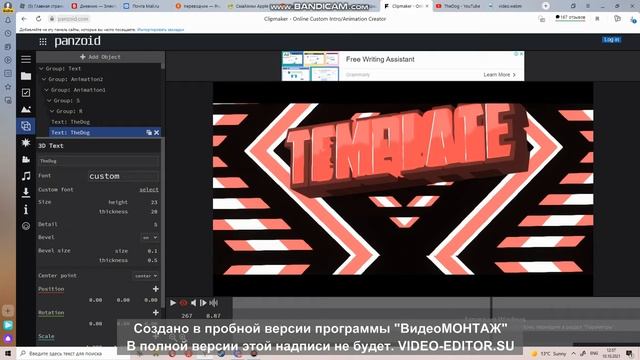This screenshot has width=640, height=360.
Task: Click the address bar panzoid.com
Action: tap(73, 19)
